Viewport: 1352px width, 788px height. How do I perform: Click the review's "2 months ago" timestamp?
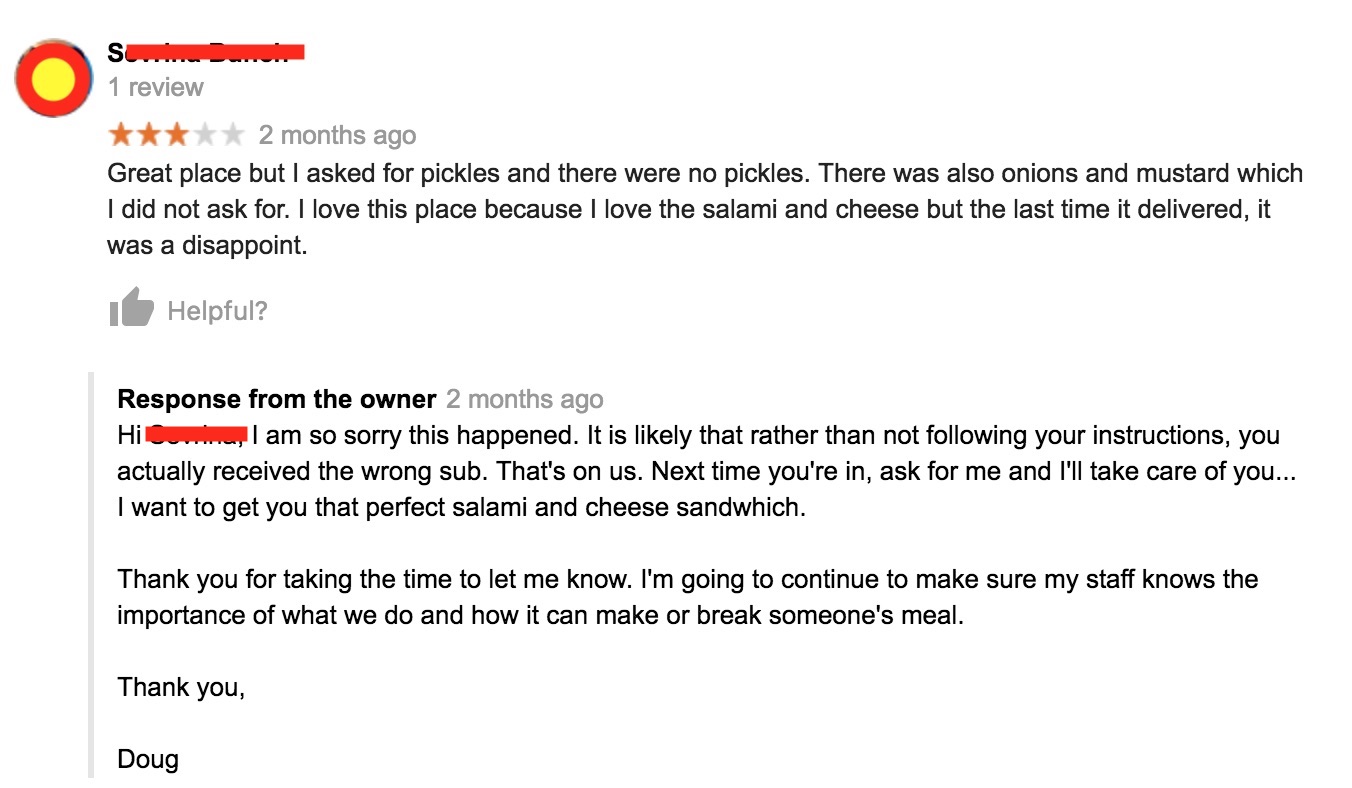[337, 135]
